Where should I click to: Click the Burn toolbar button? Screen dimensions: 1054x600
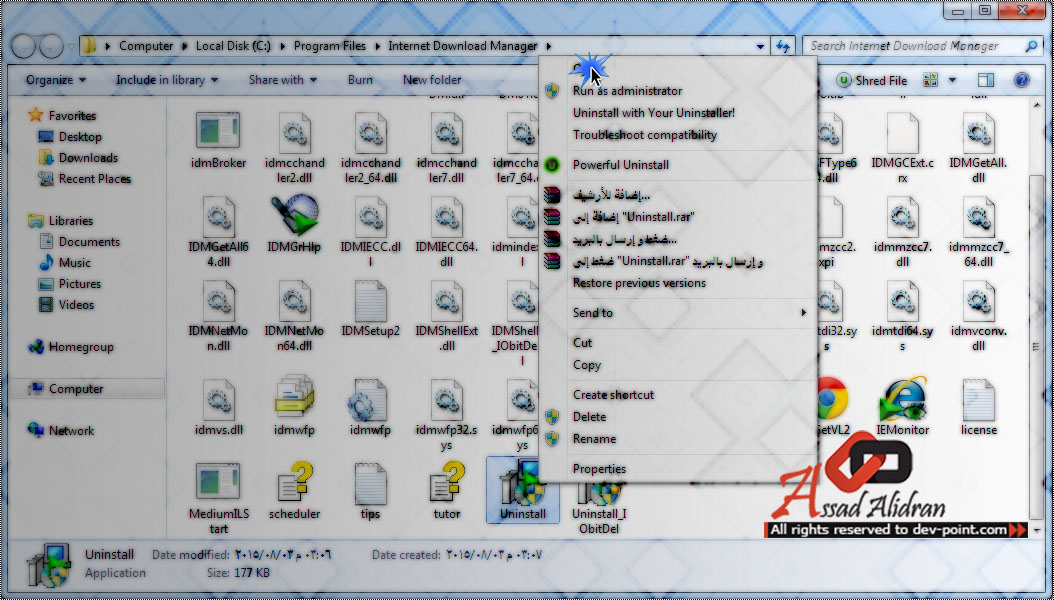[x=360, y=80]
